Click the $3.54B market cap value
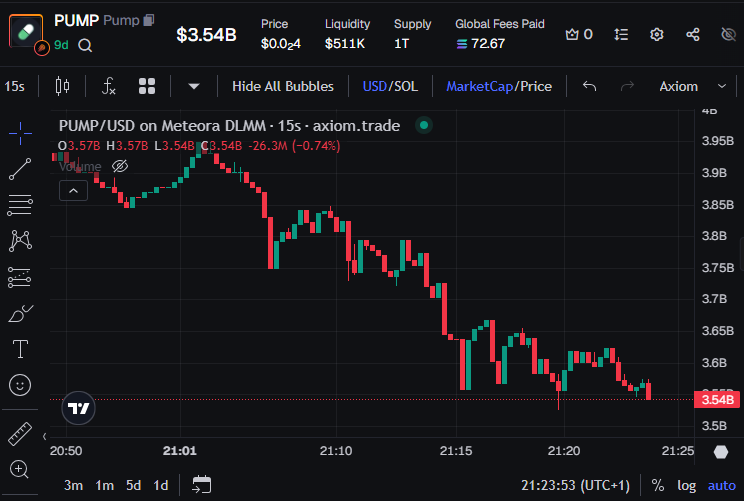The height and width of the screenshot is (501, 744). (206, 35)
